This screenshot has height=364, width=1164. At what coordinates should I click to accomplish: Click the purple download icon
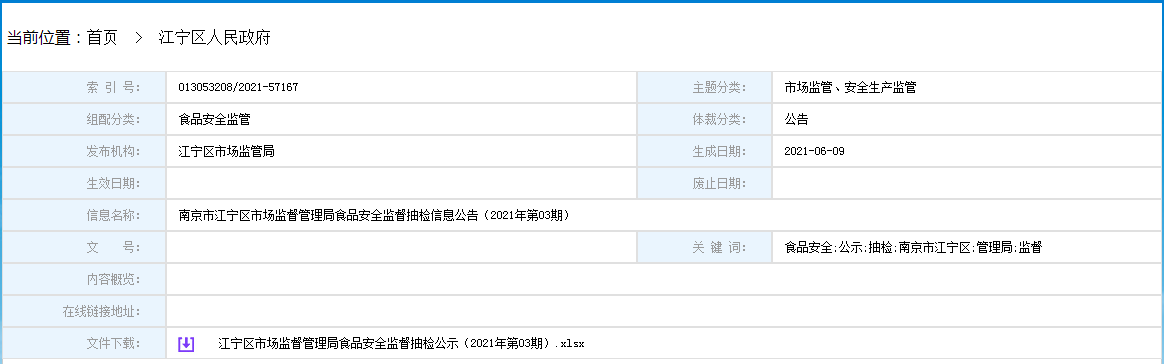186,344
